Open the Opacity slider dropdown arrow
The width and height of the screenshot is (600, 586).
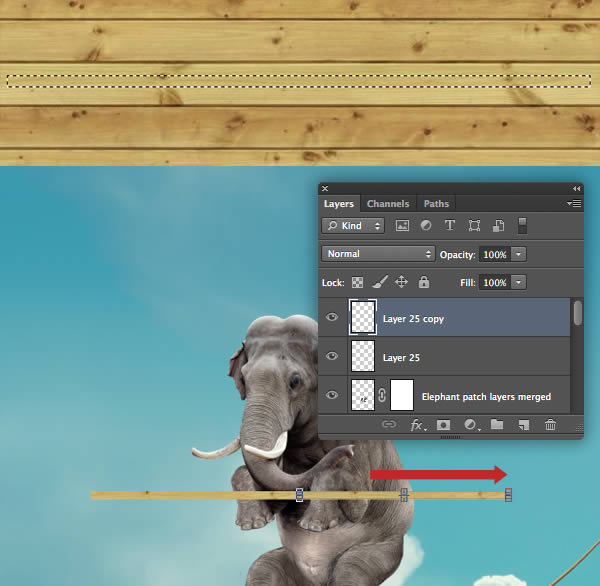518,254
